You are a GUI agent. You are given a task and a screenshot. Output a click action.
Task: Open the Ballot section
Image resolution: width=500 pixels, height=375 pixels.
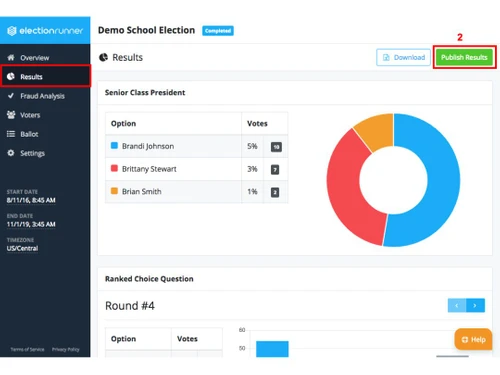click(45, 134)
